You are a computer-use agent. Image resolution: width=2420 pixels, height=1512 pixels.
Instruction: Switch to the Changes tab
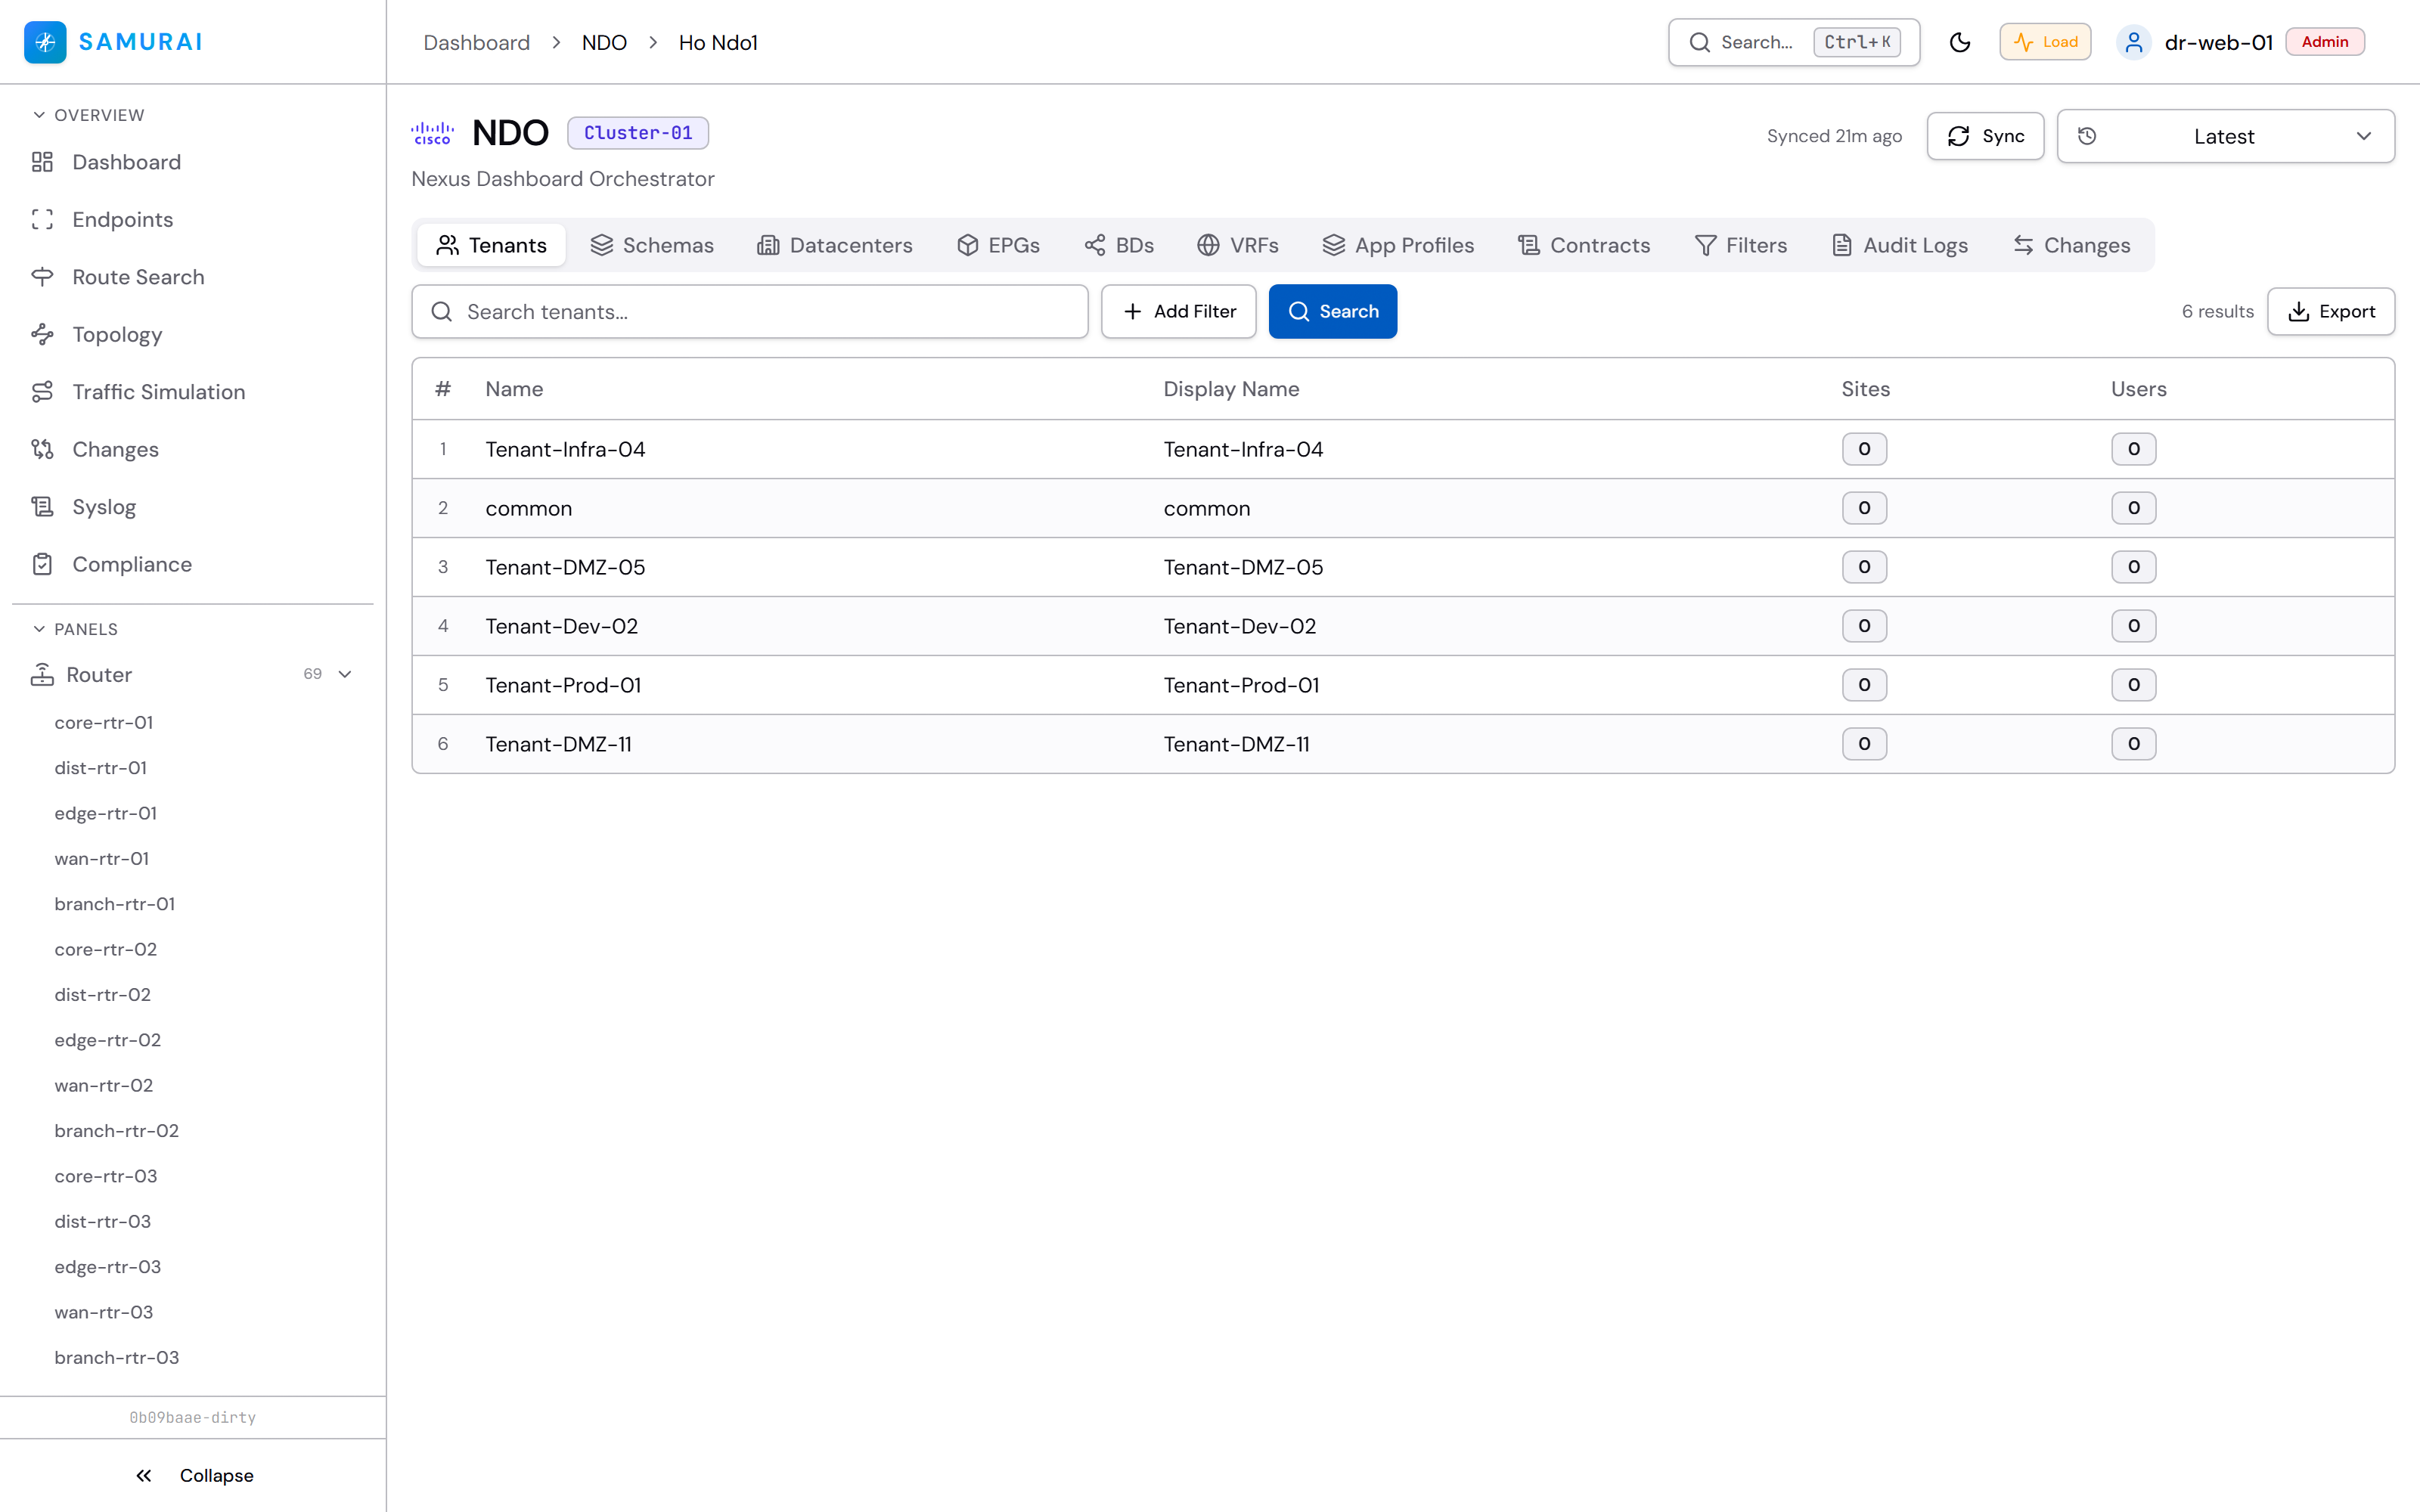[2072, 245]
